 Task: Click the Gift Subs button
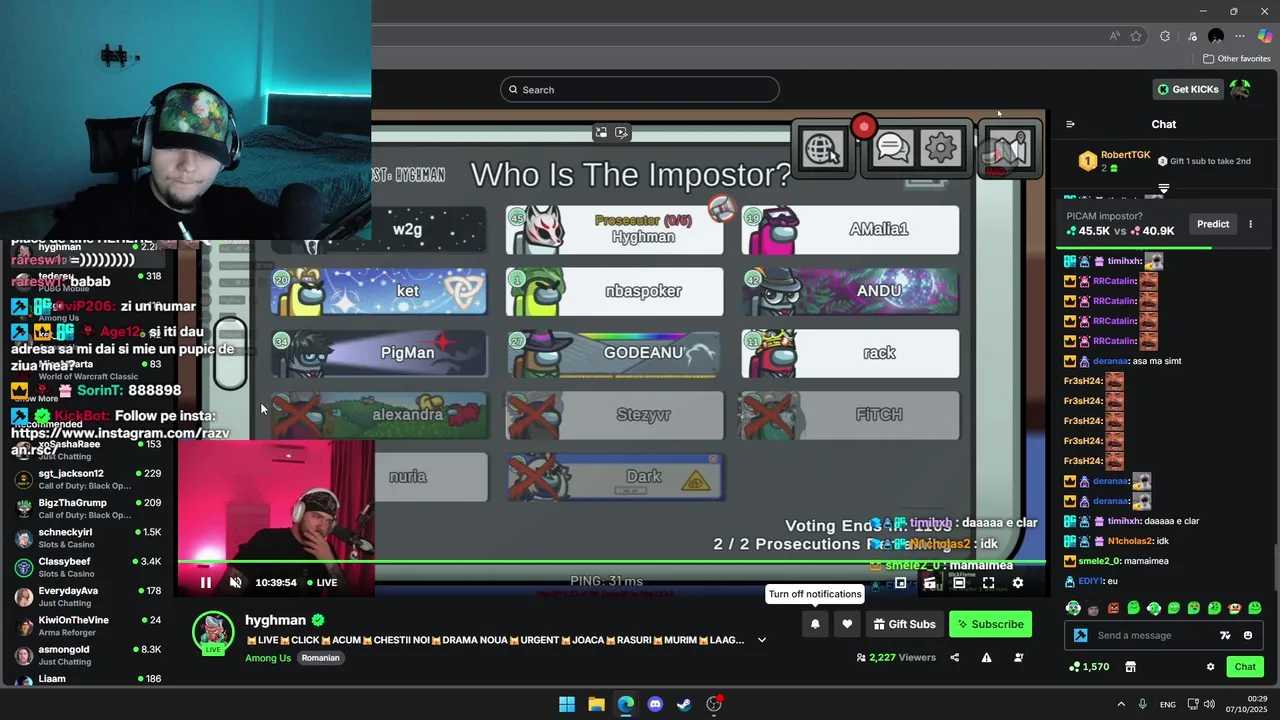pos(904,624)
